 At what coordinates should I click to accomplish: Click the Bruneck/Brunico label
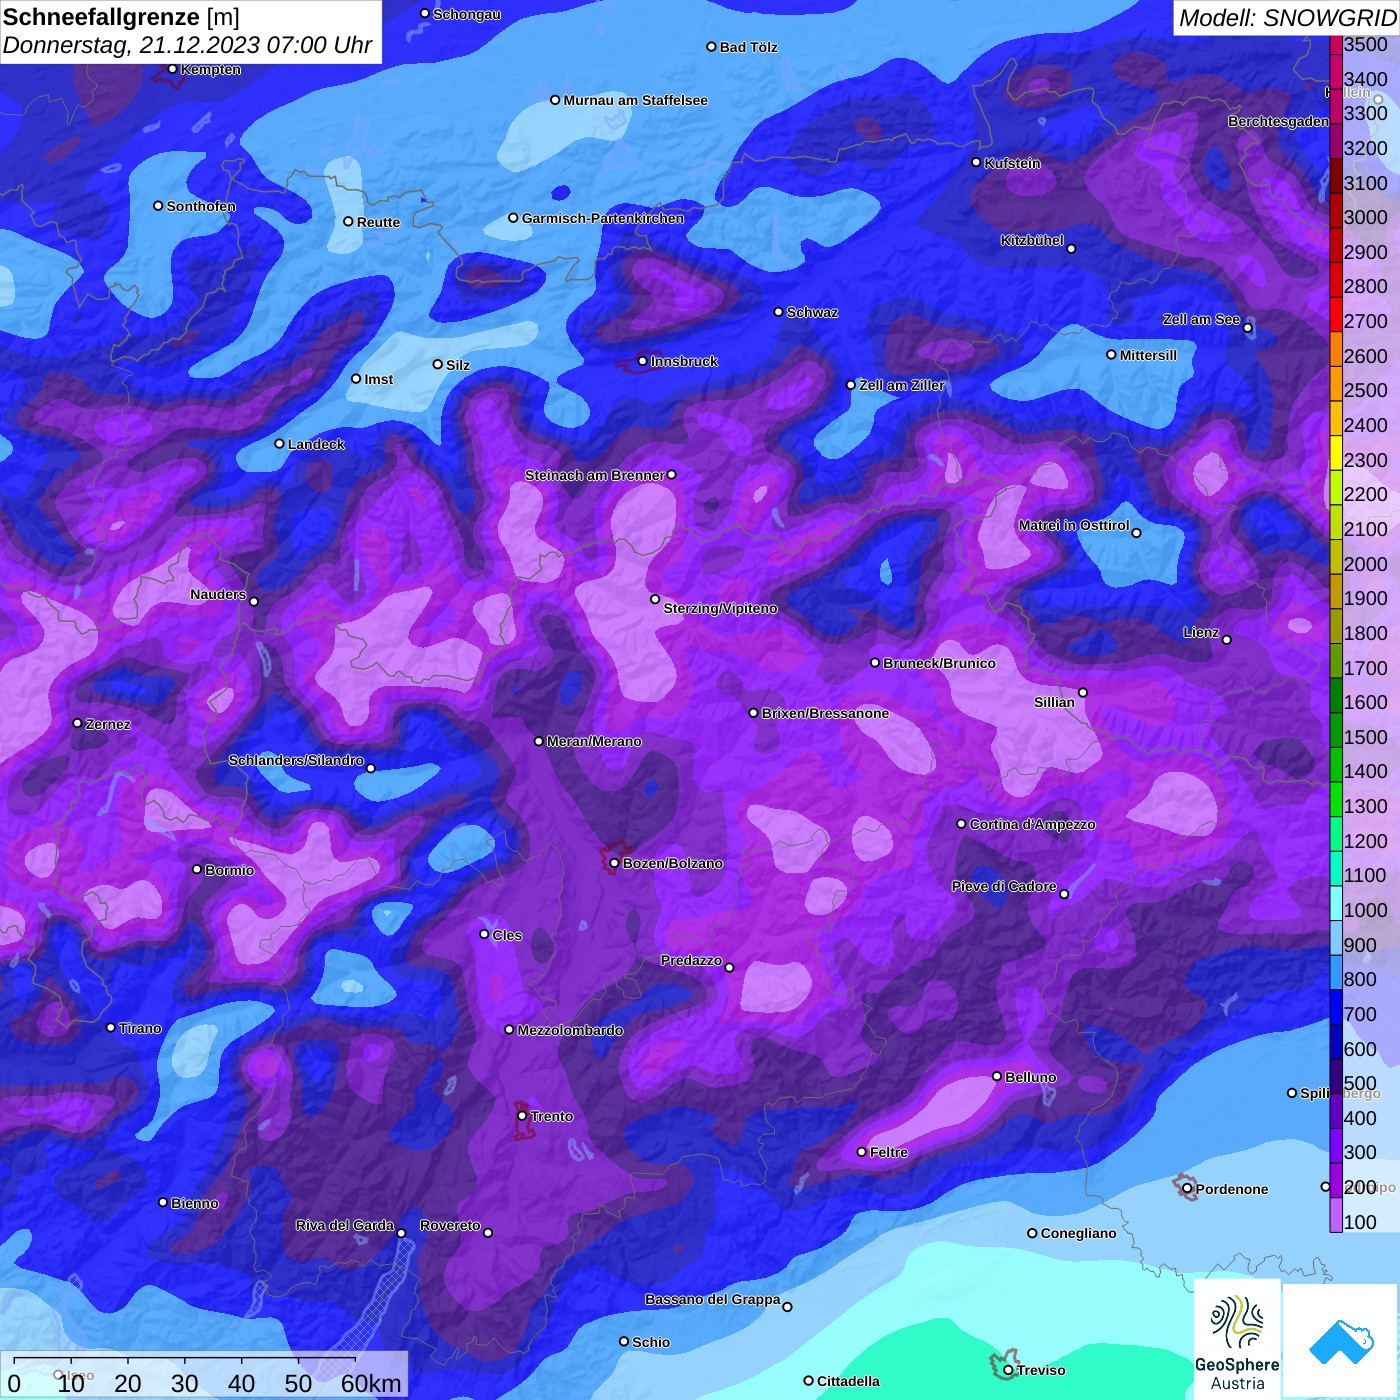click(x=939, y=663)
